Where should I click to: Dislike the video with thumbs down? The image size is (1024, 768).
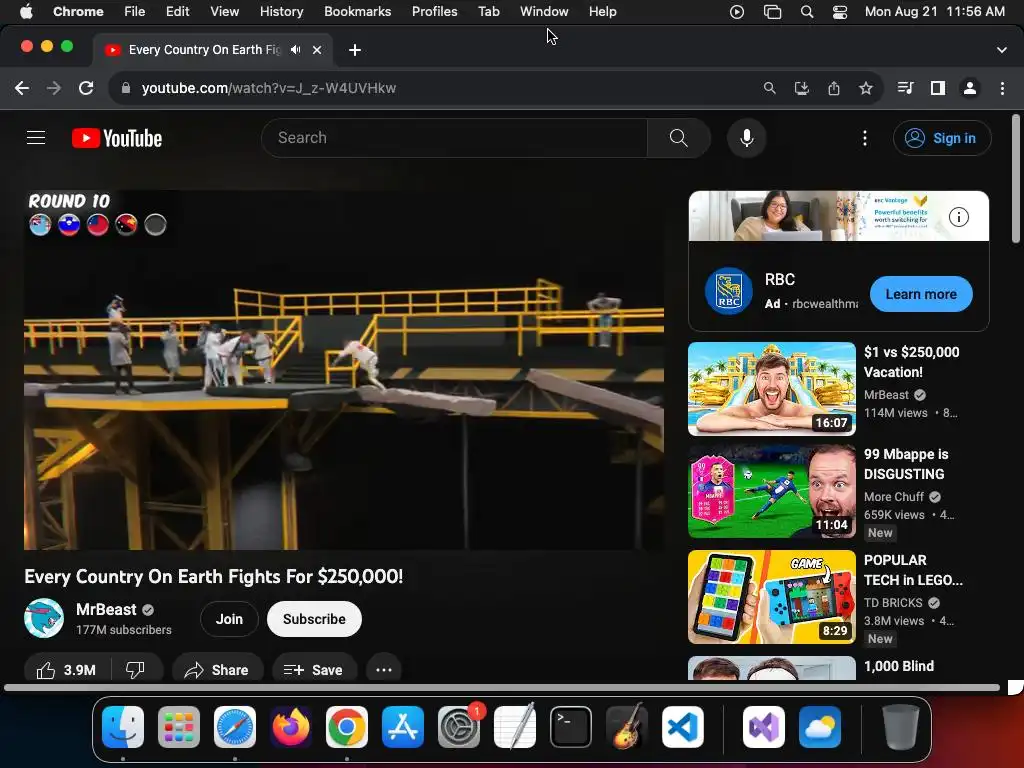click(135, 670)
